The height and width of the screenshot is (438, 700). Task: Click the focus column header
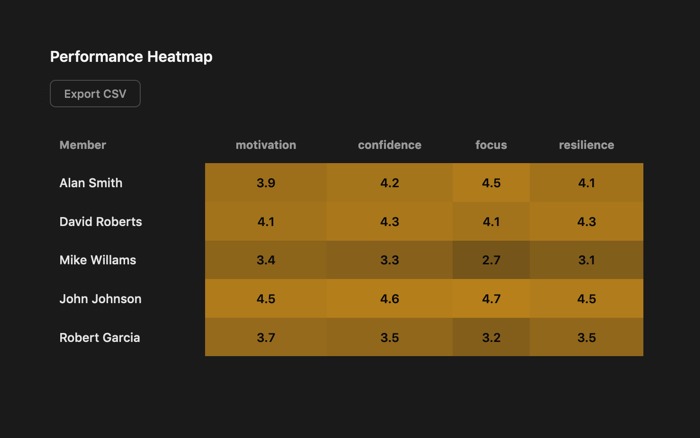click(x=491, y=145)
